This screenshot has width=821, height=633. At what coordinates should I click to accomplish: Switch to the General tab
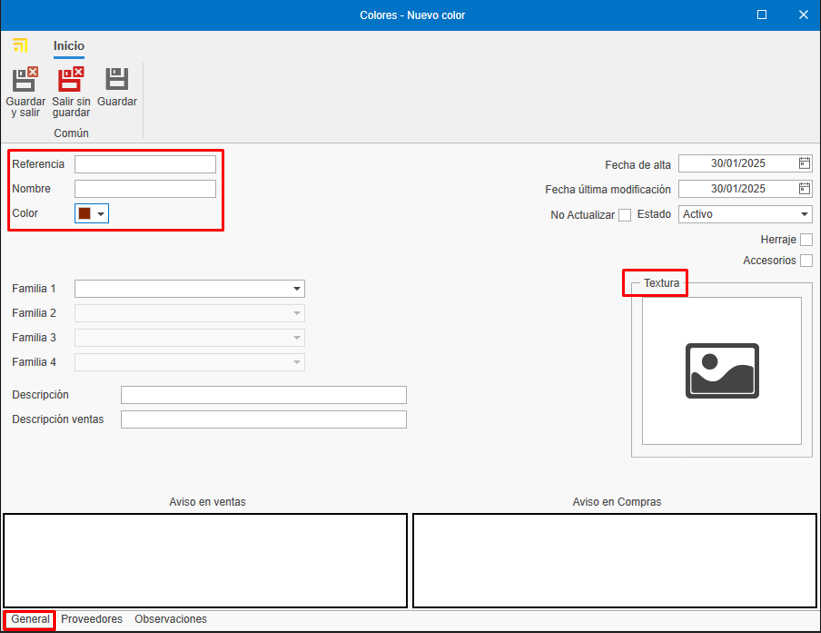click(30, 619)
